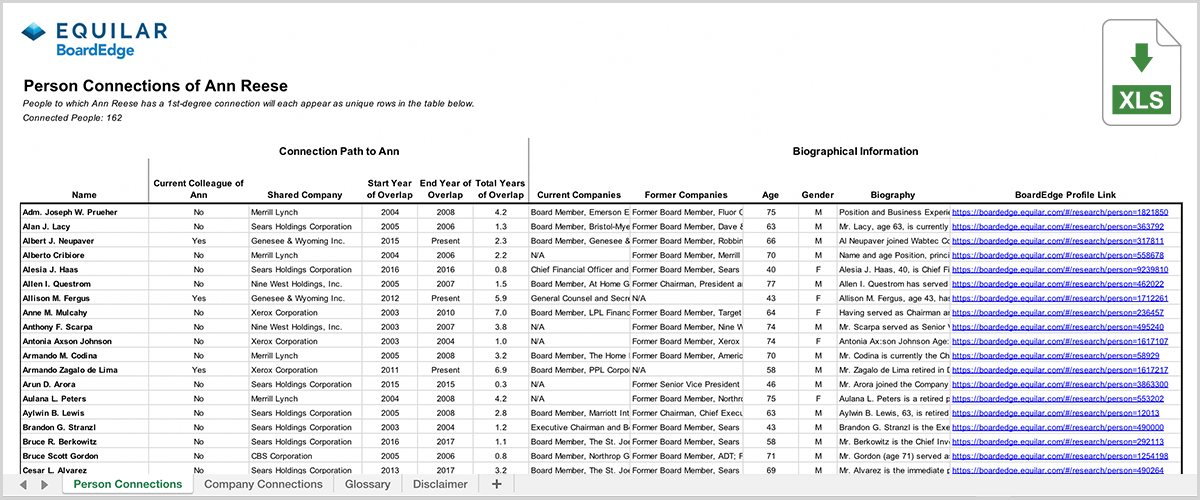This screenshot has height=500, width=1200.
Task: Click the Equilar BoardEdge logo
Action: 94,39
